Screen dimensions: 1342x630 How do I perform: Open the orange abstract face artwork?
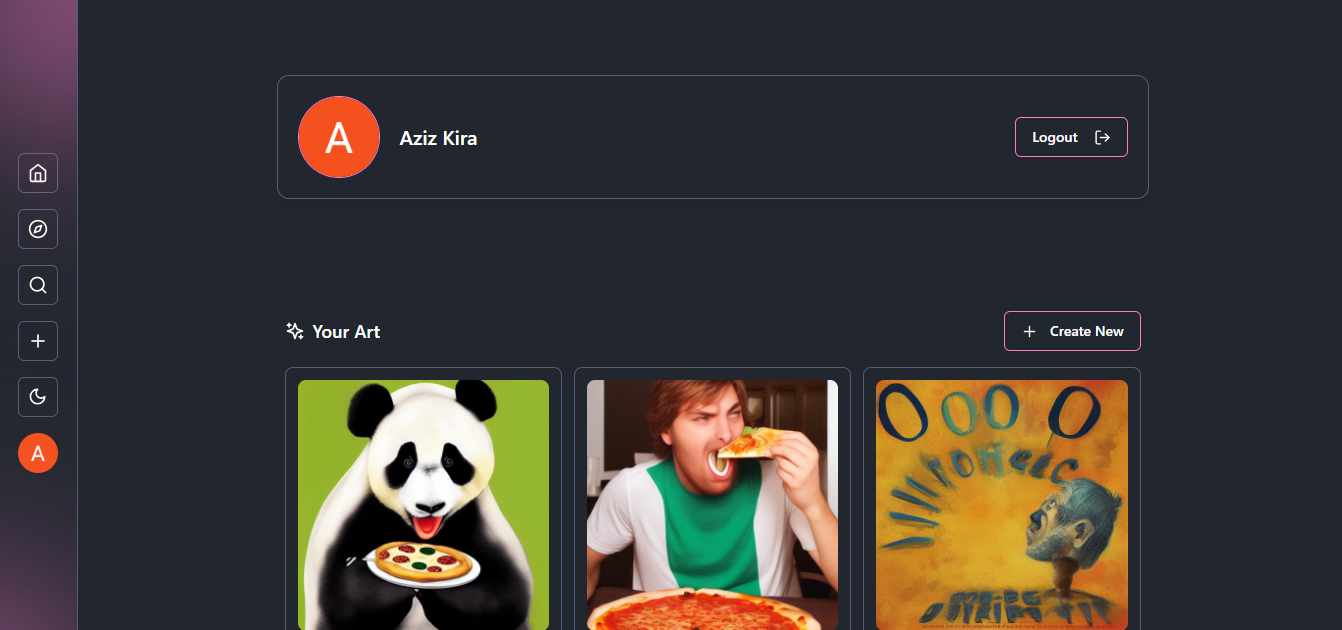1002,505
